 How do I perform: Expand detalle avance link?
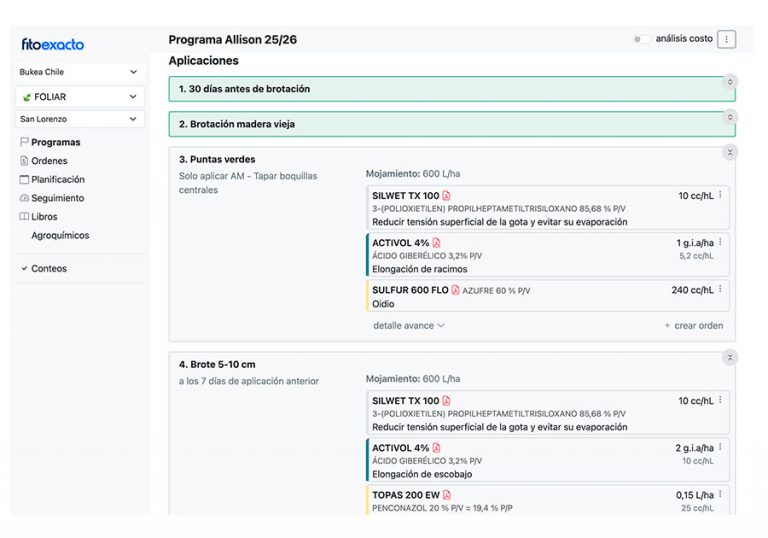(409, 326)
